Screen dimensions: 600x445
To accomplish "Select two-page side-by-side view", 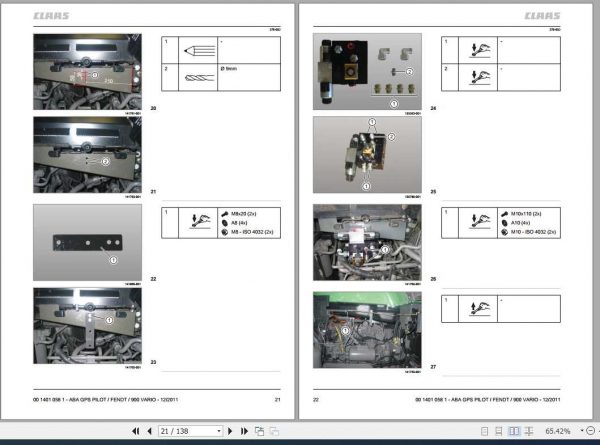I will 514,431.
